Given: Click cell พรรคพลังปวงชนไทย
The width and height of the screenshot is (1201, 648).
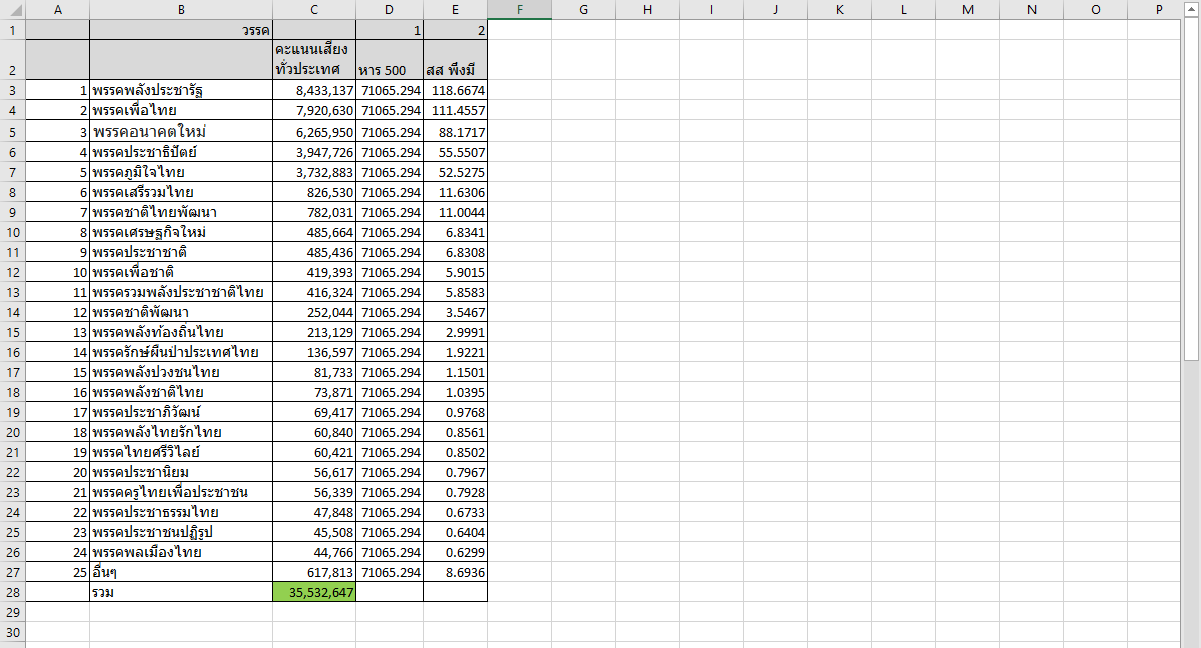Looking at the screenshot, I should [x=181, y=371].
